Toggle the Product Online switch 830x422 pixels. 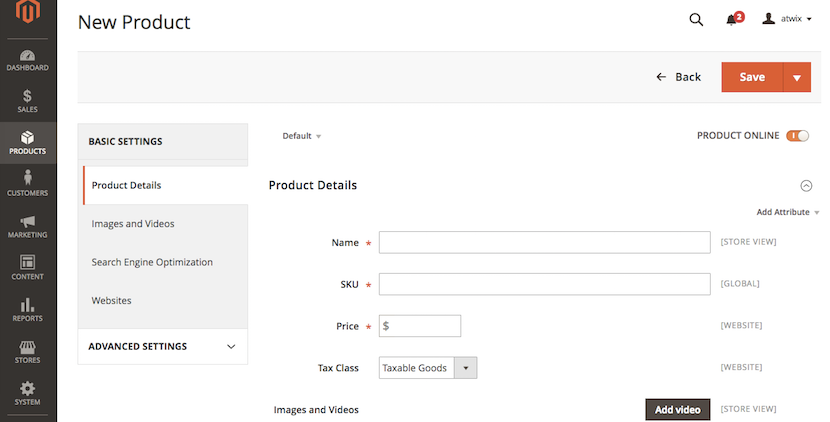tap(797, 136)
